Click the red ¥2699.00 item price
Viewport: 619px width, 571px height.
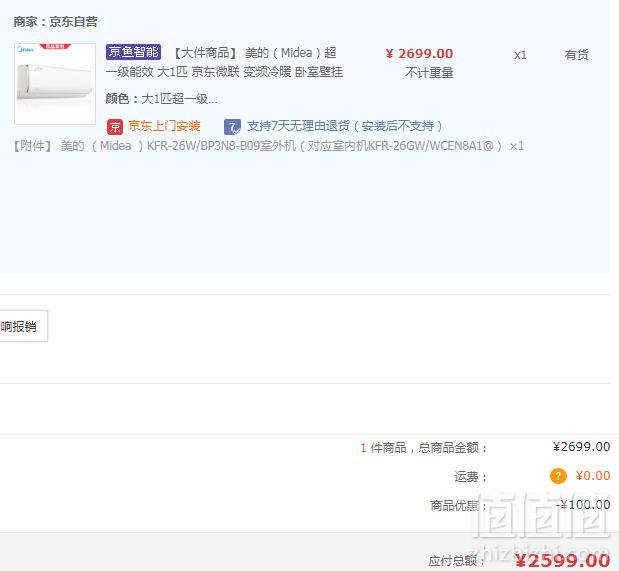click(x=419, y=54)
